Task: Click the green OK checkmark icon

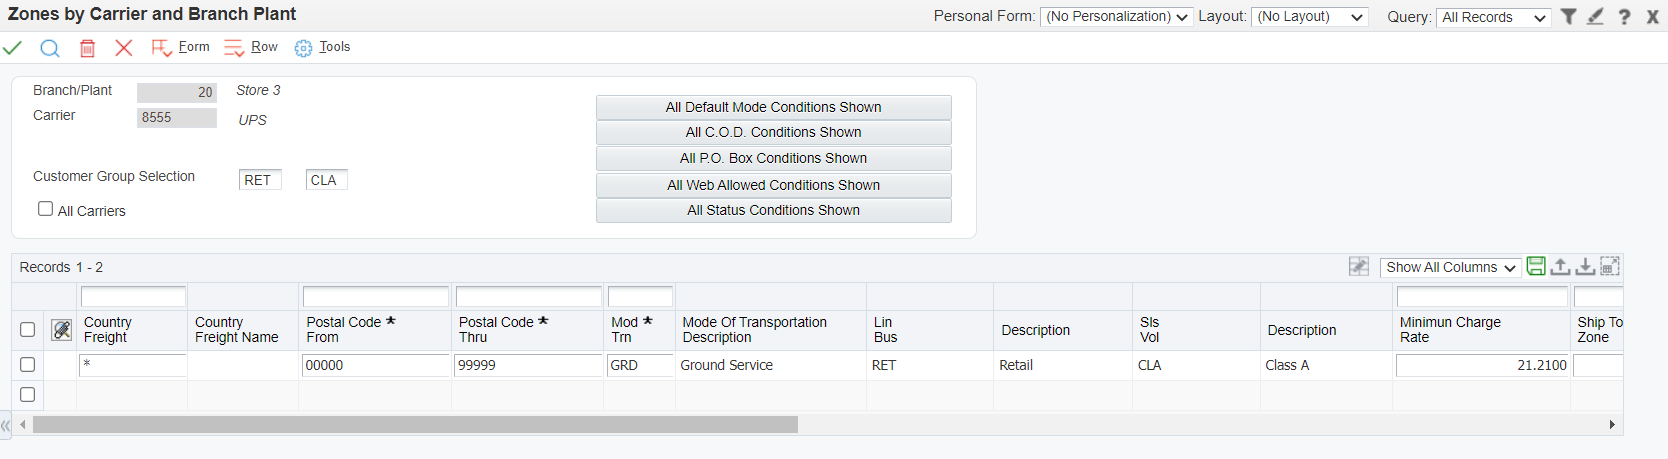Action: (x=12, y=48)
